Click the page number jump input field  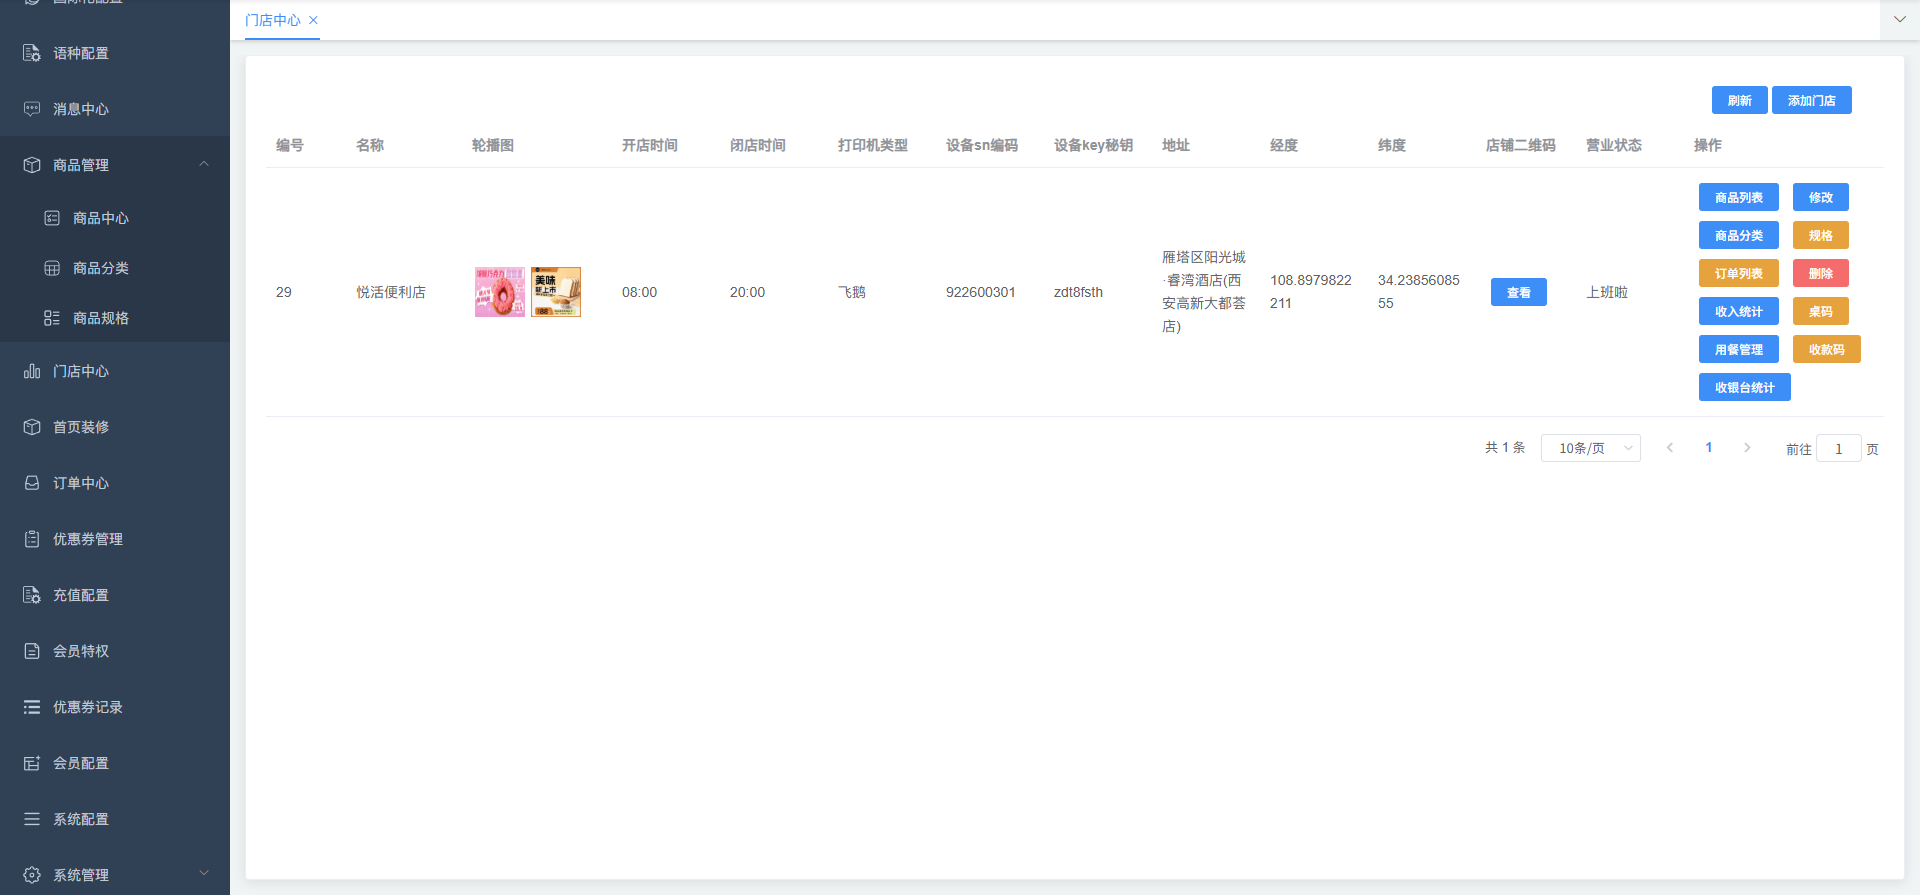[1838, 449]
